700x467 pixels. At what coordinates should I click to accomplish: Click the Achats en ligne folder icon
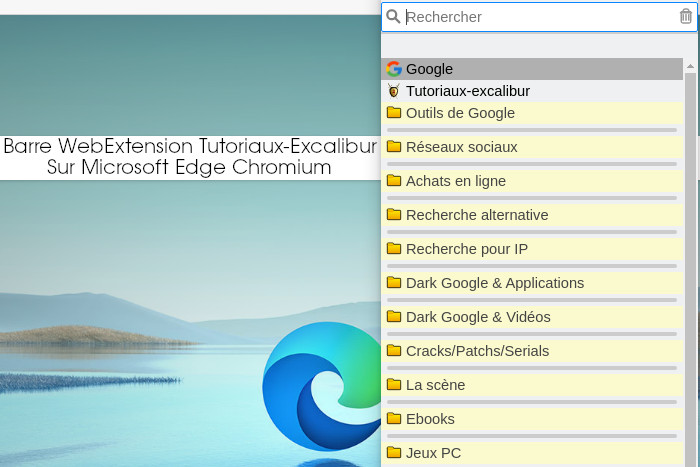click(394, 180)
